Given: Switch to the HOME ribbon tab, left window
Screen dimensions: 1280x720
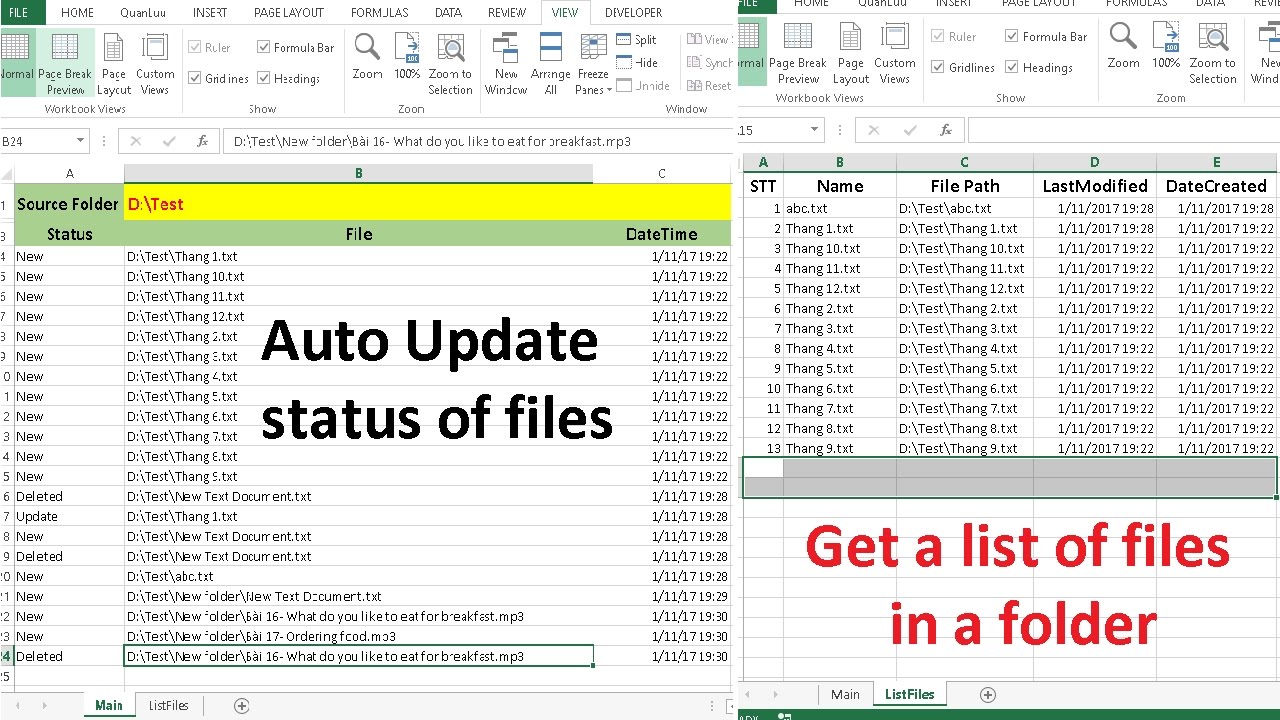Looking at the screenshot, I should [77, 13].
